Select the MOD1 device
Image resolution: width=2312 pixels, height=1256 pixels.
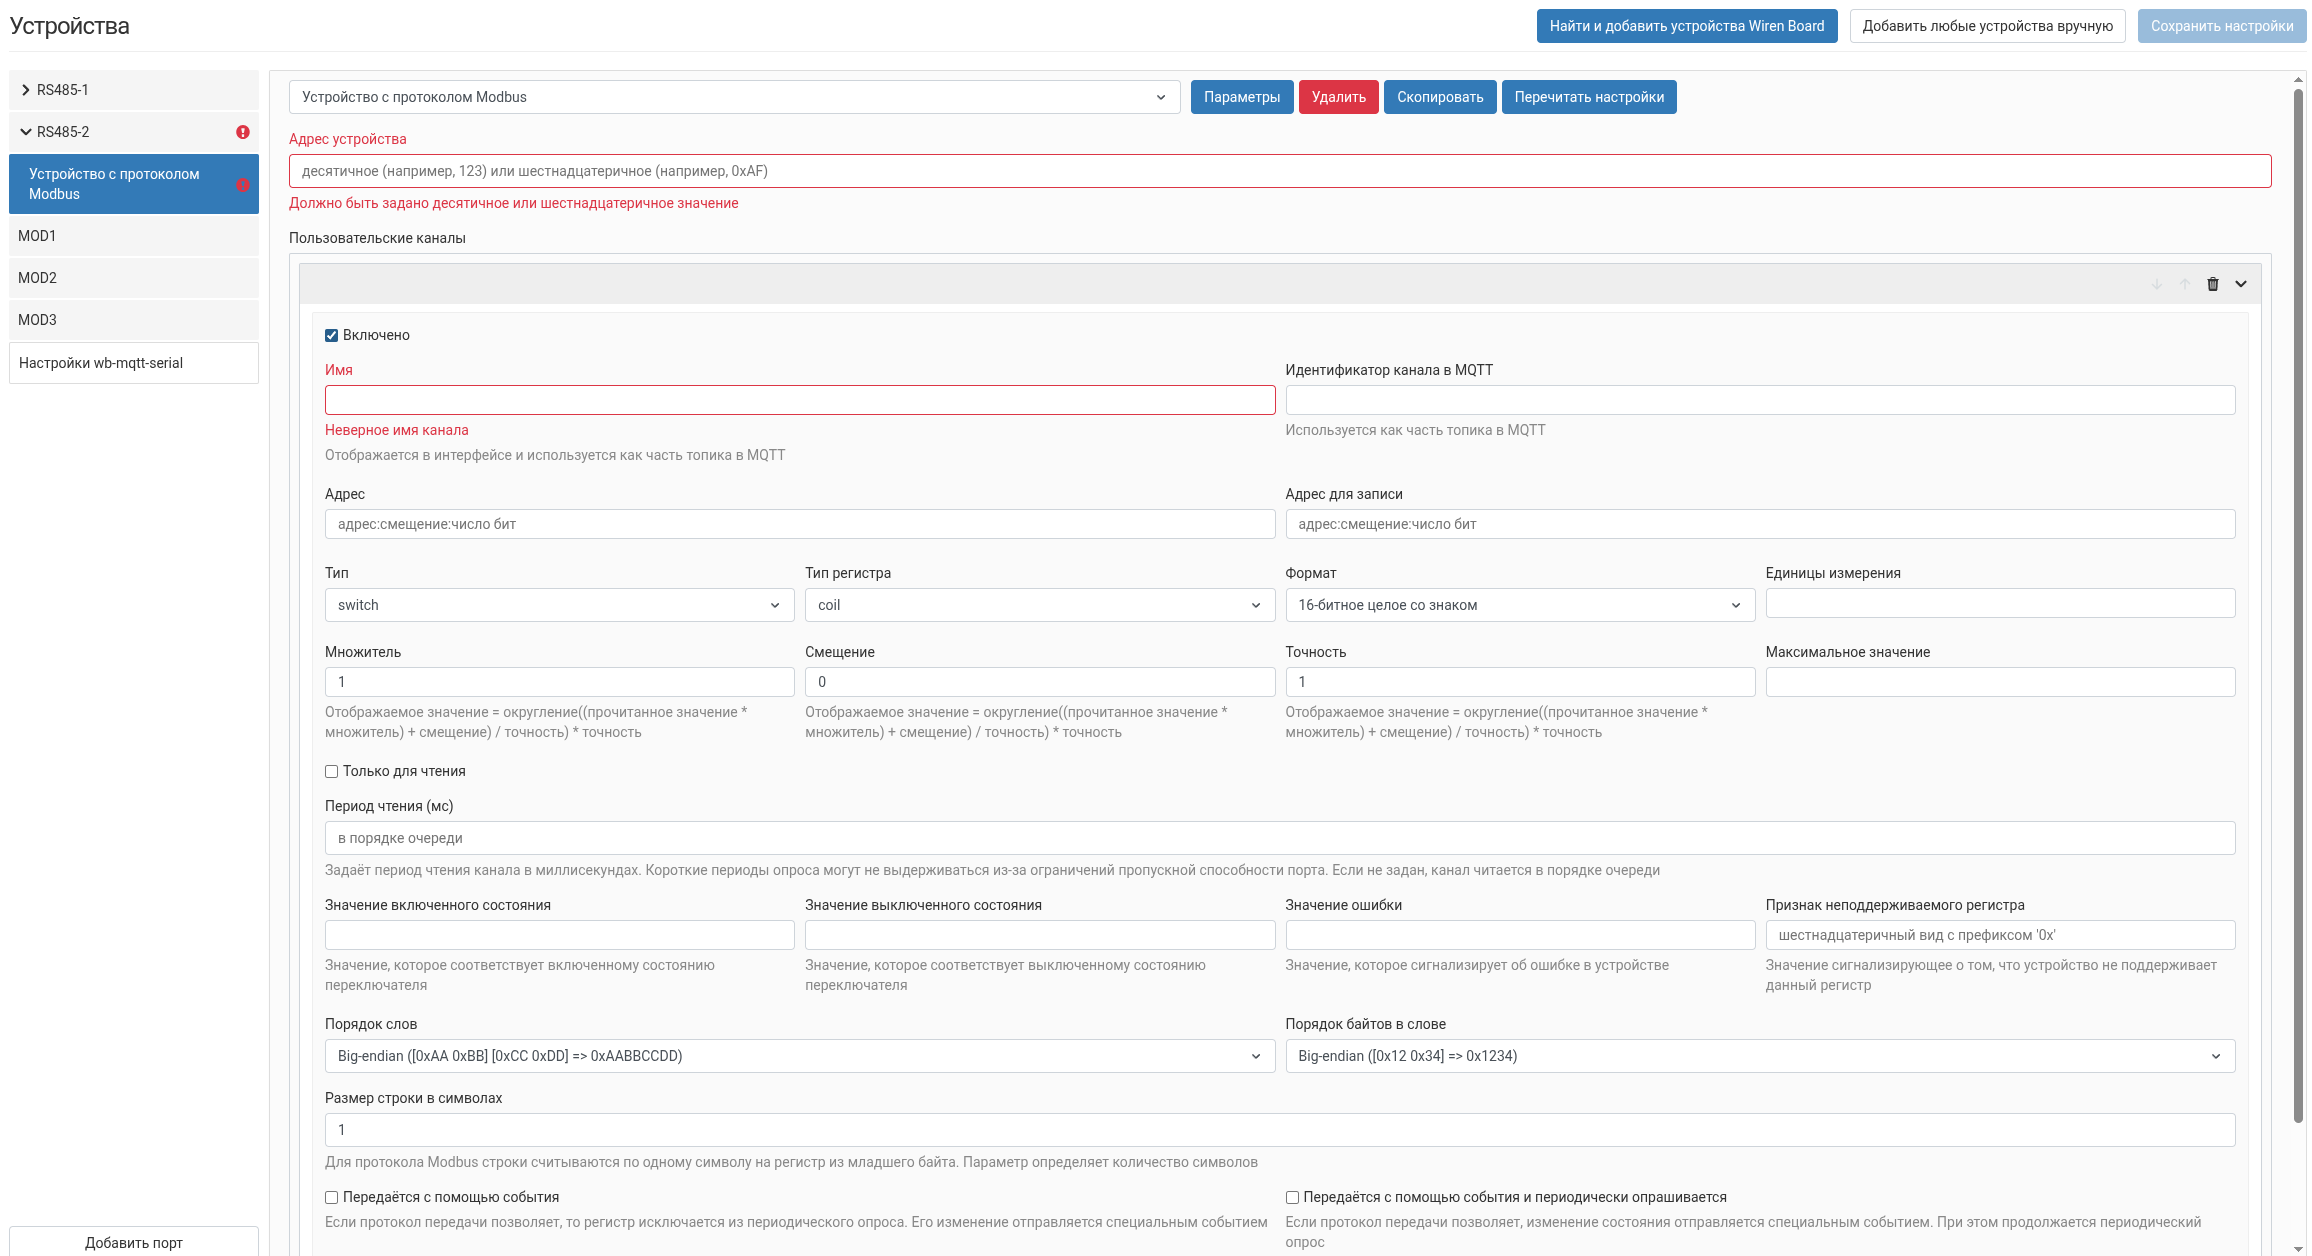click(134, 236)
